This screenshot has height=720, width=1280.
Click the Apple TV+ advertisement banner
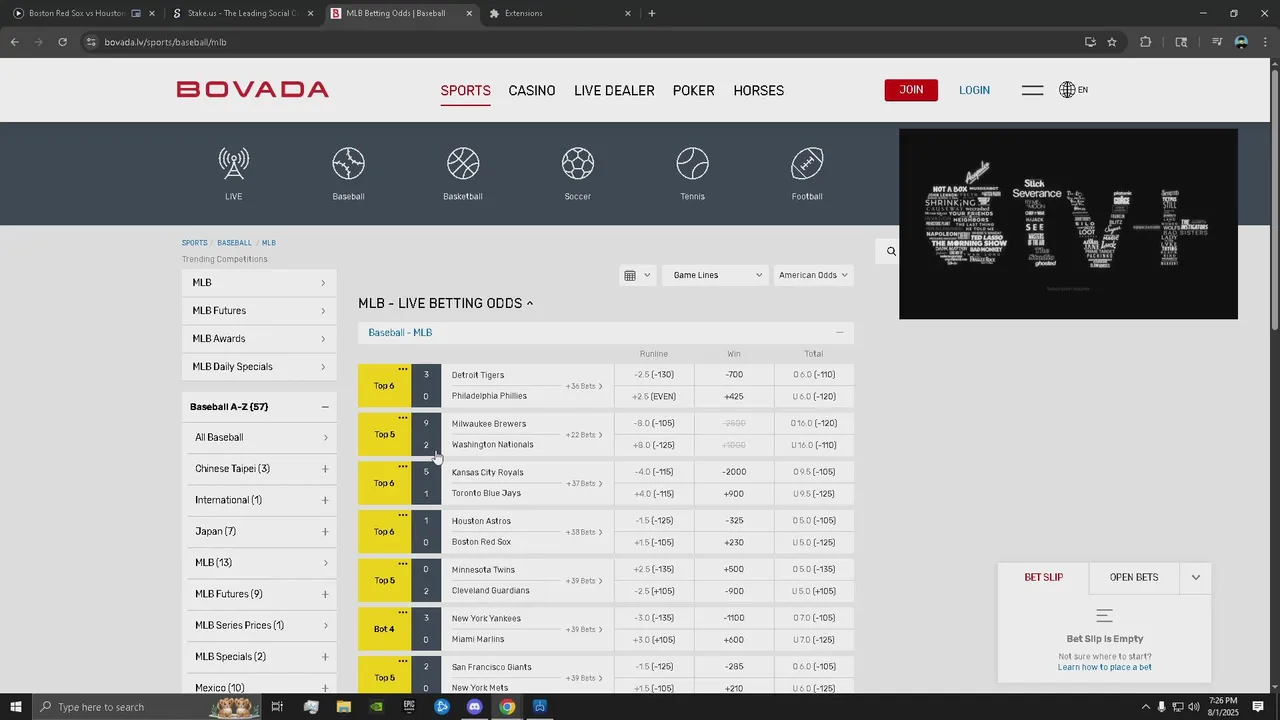[x=1068, y=224]
